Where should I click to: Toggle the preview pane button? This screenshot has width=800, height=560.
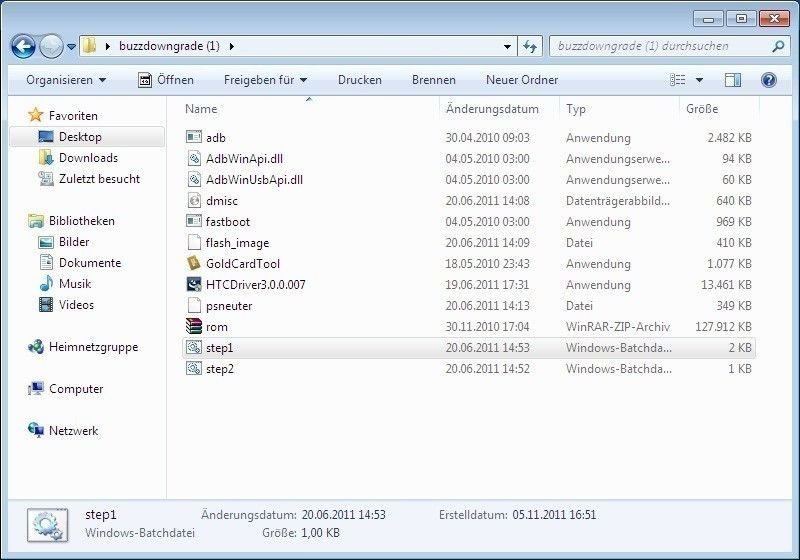733,80
